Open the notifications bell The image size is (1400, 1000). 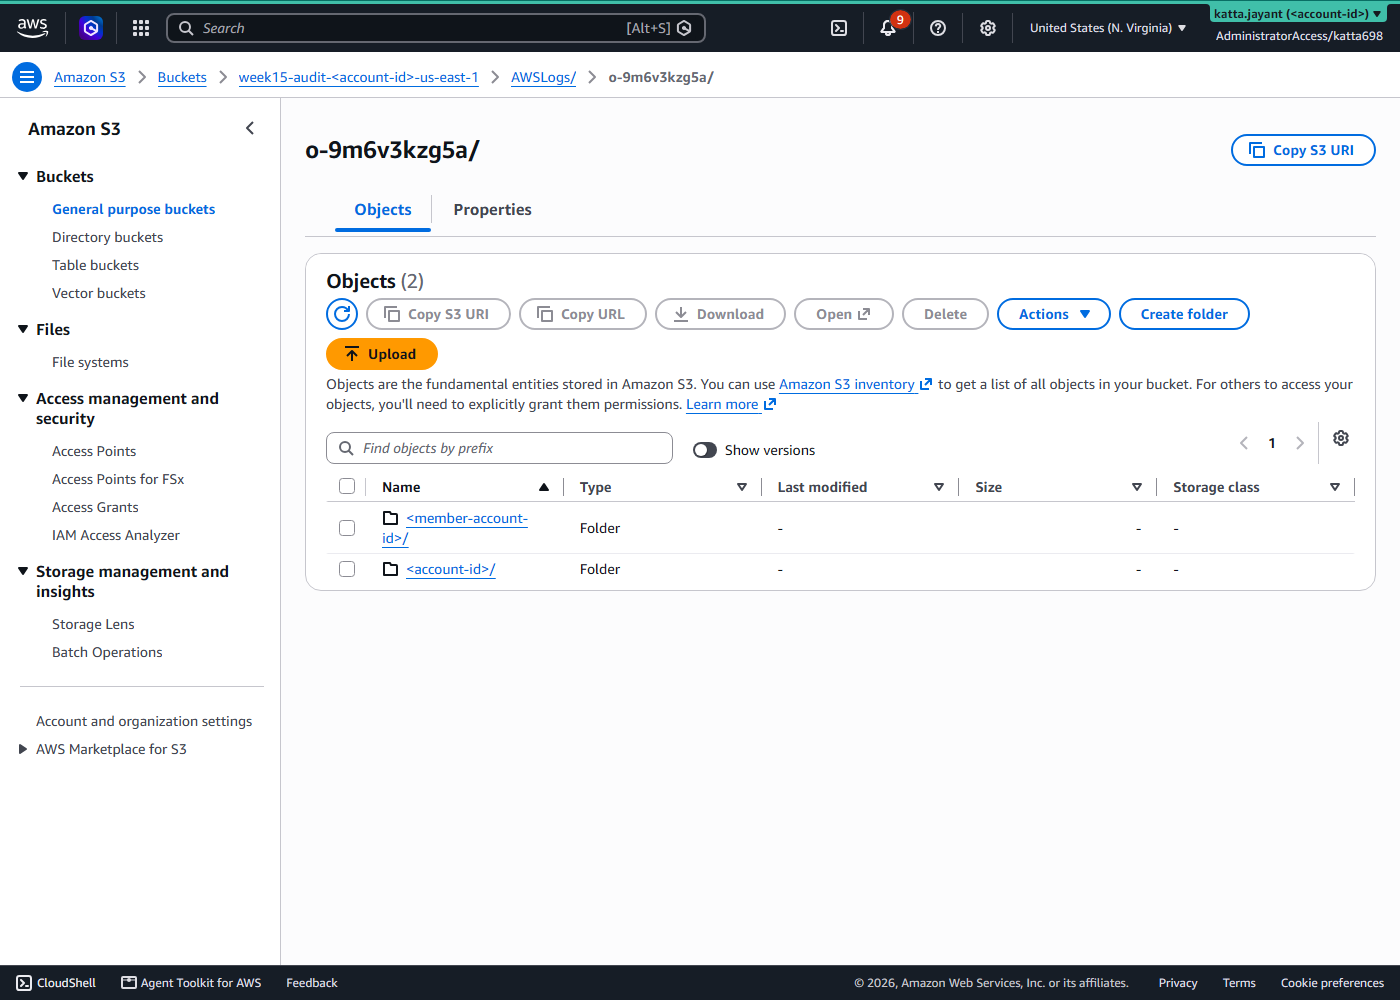888,28
